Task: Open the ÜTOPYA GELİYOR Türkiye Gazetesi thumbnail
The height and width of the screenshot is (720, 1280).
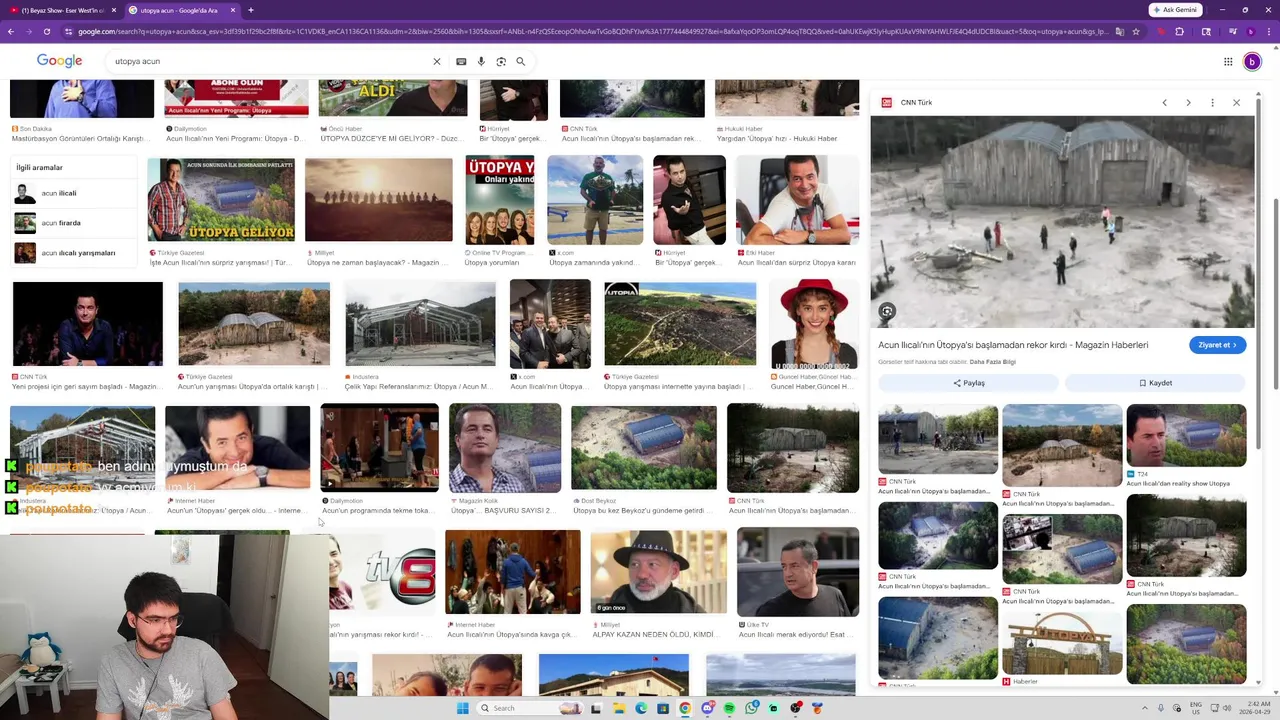Action: (x=221, y=199)
